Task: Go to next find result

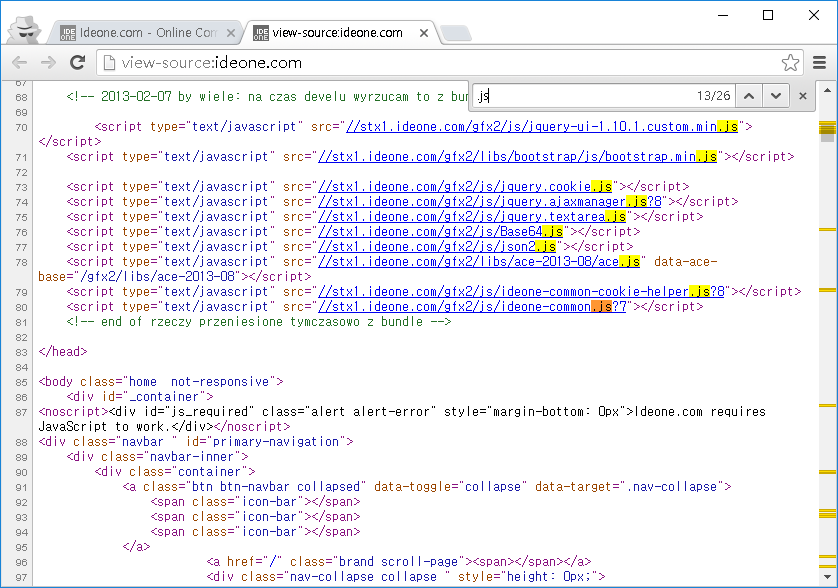Action: pyautogui.click(x=775, y=96)
